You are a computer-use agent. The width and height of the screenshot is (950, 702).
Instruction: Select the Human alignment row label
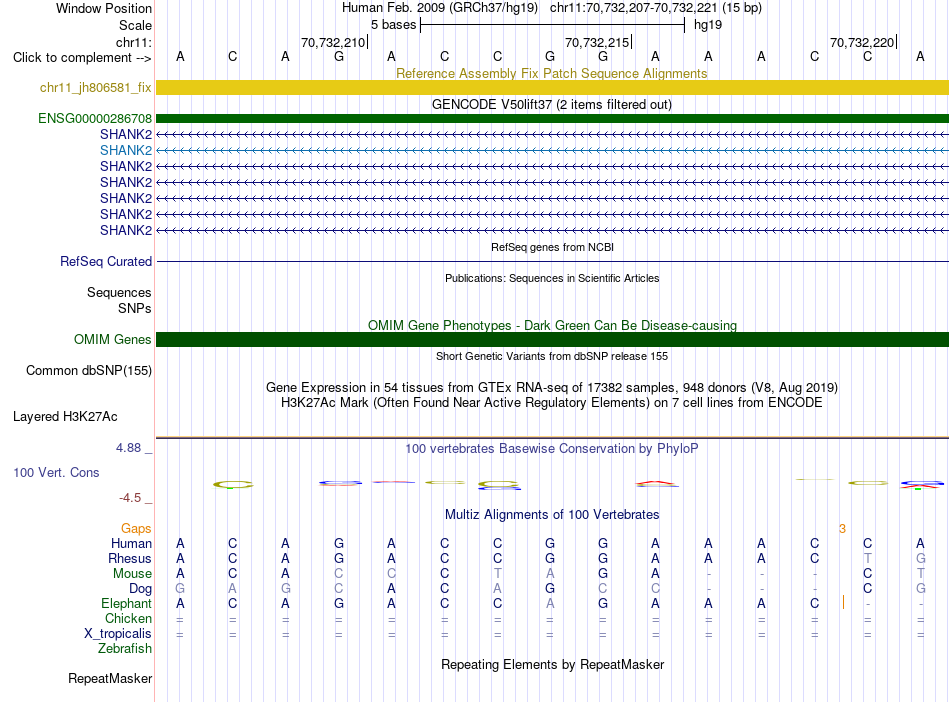click(131, 543)
